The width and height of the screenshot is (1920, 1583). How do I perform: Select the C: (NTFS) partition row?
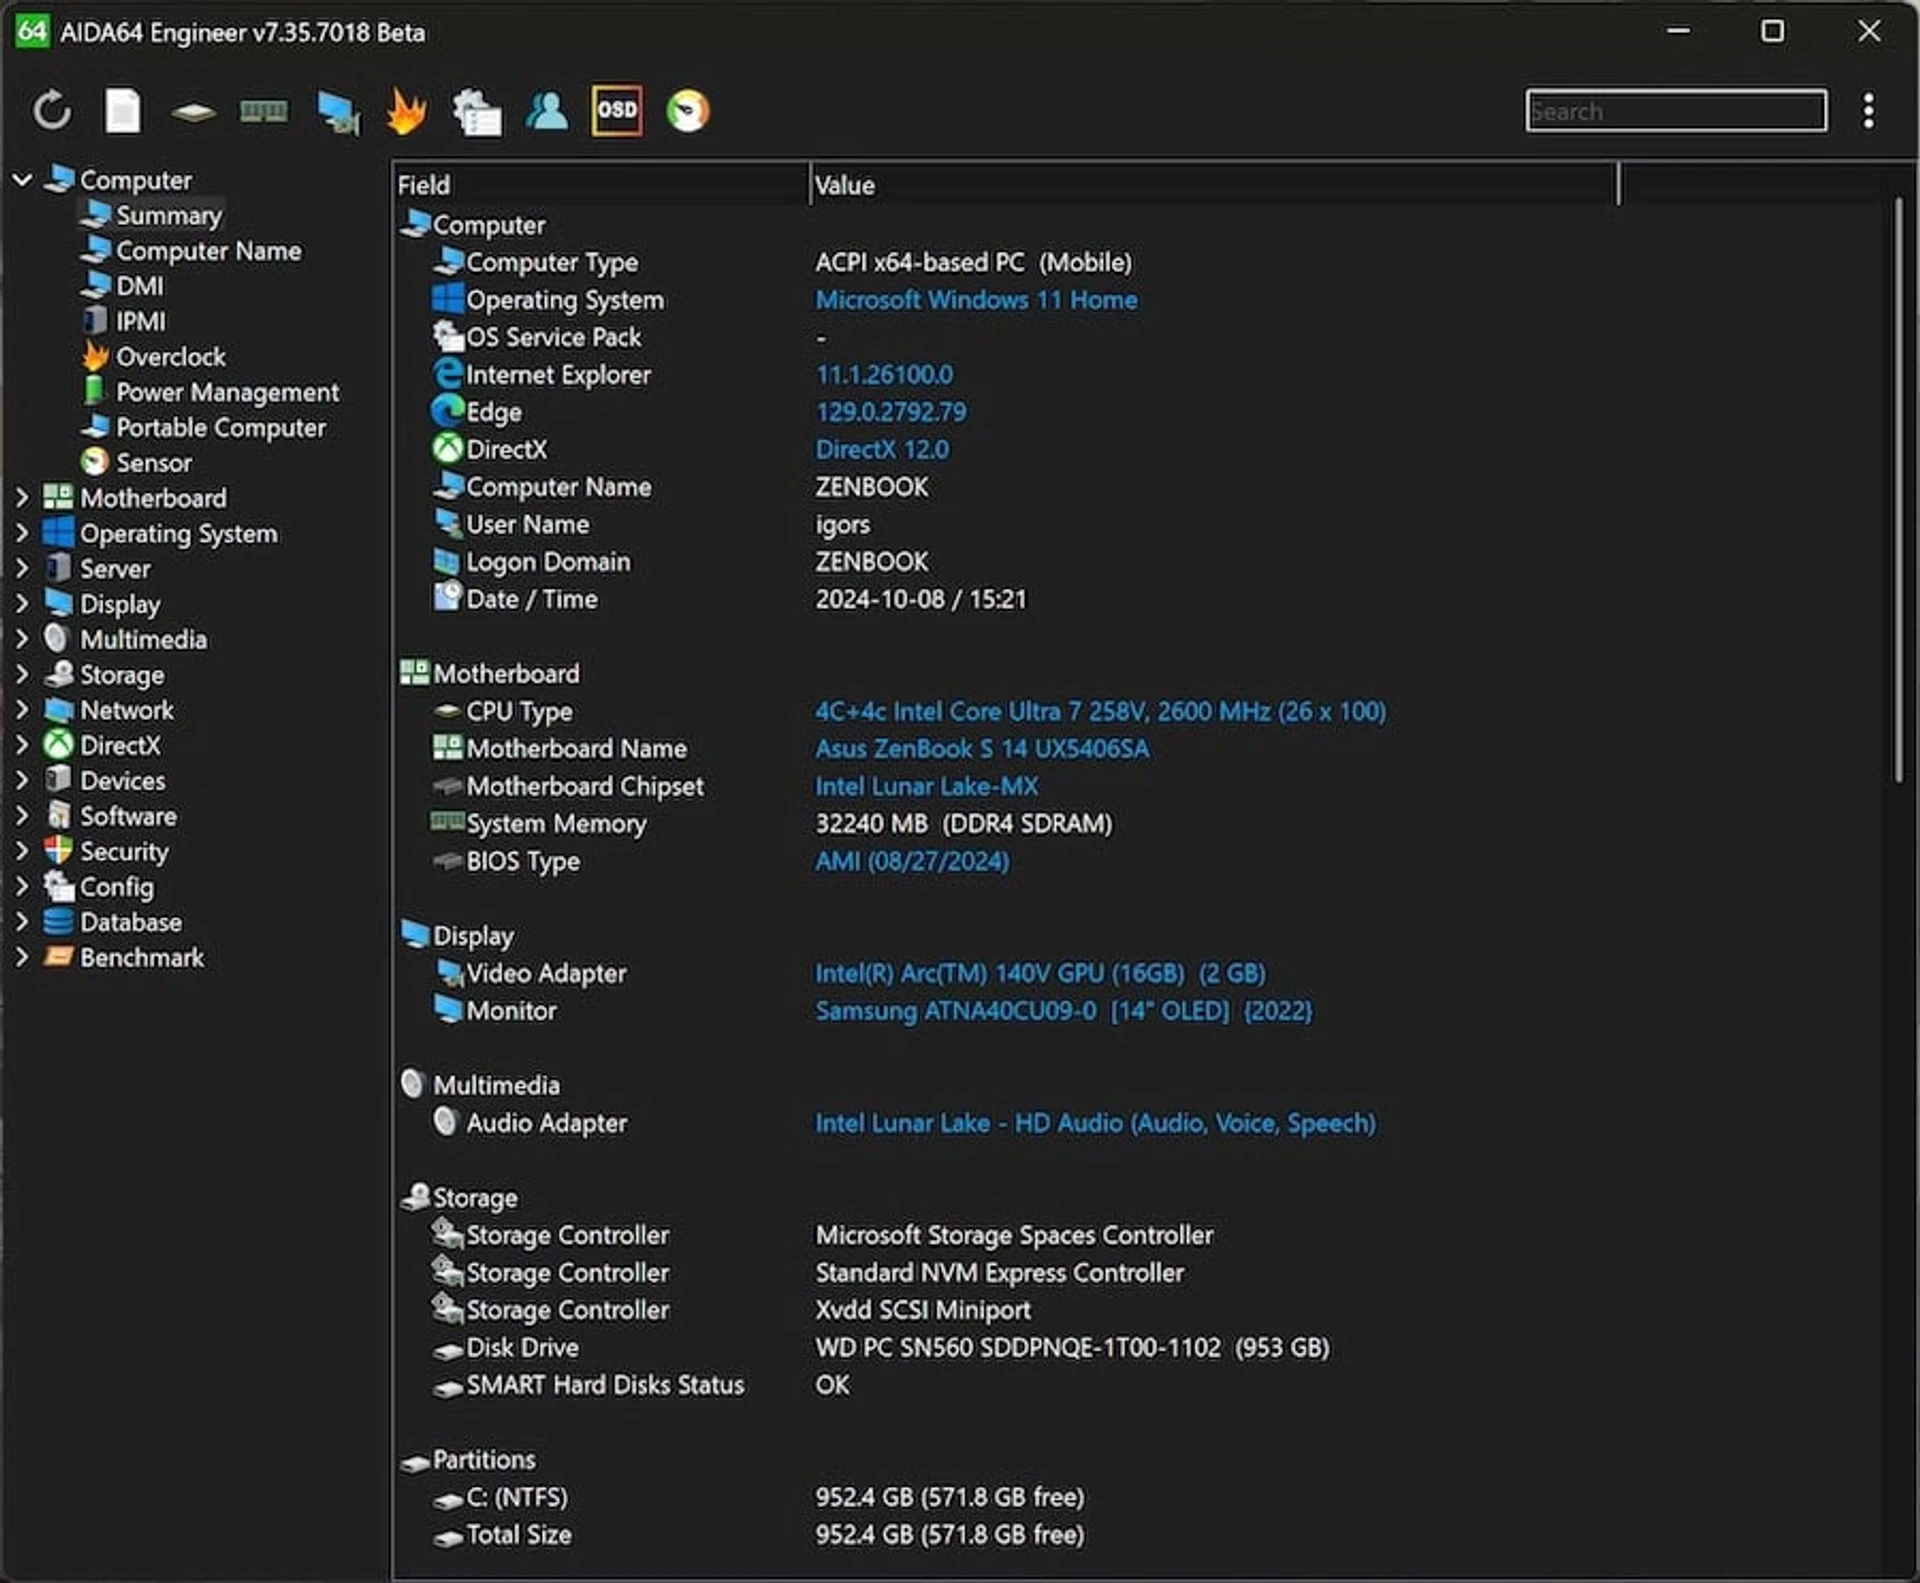(1140, 1497)
